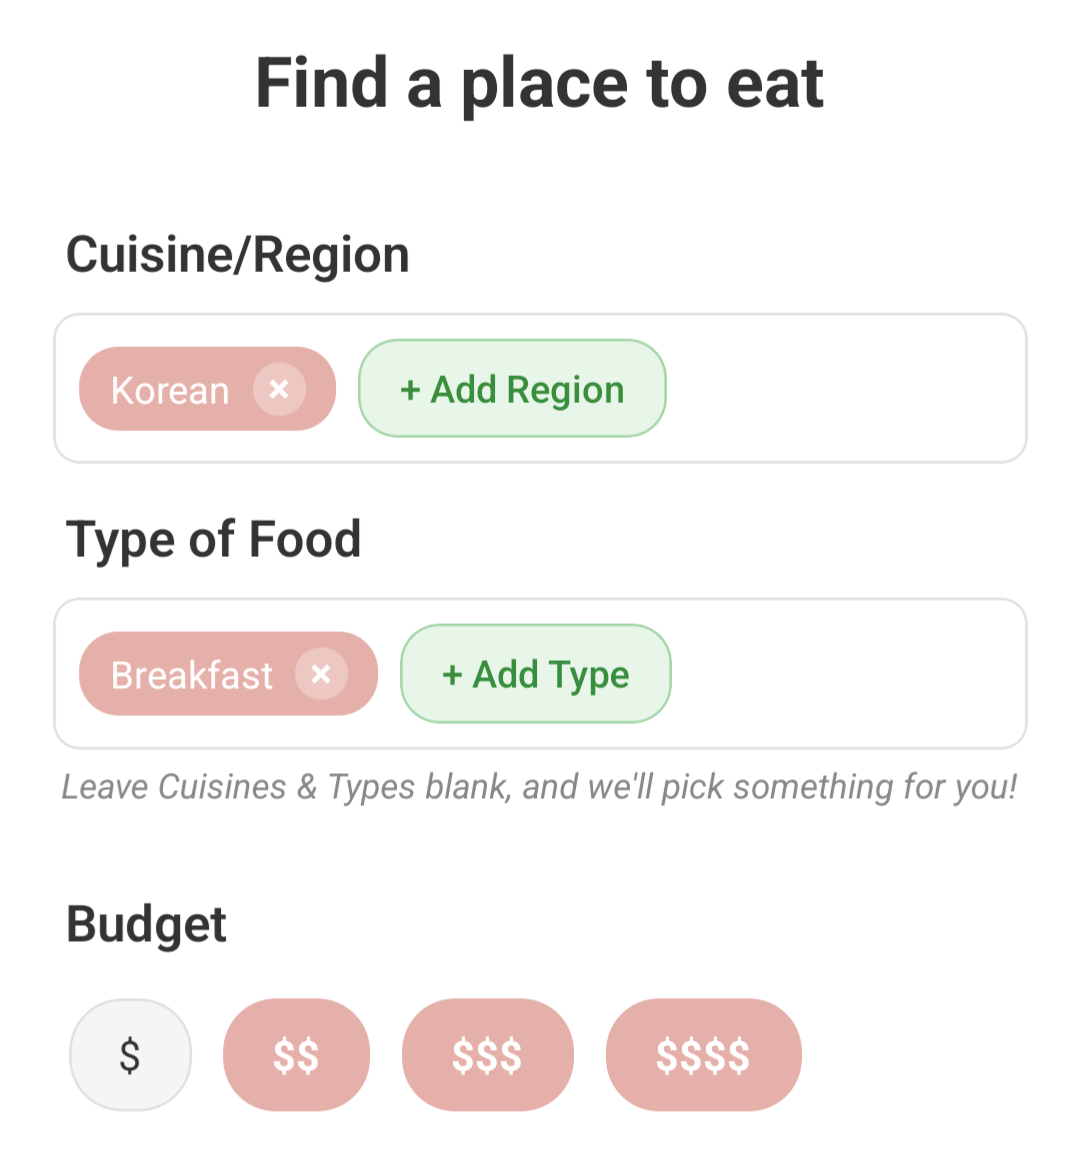Toggle the $$ budget option
Image resolution: width=1080 pixels, height=1161 pixels.
click(x=296, y=1055)
